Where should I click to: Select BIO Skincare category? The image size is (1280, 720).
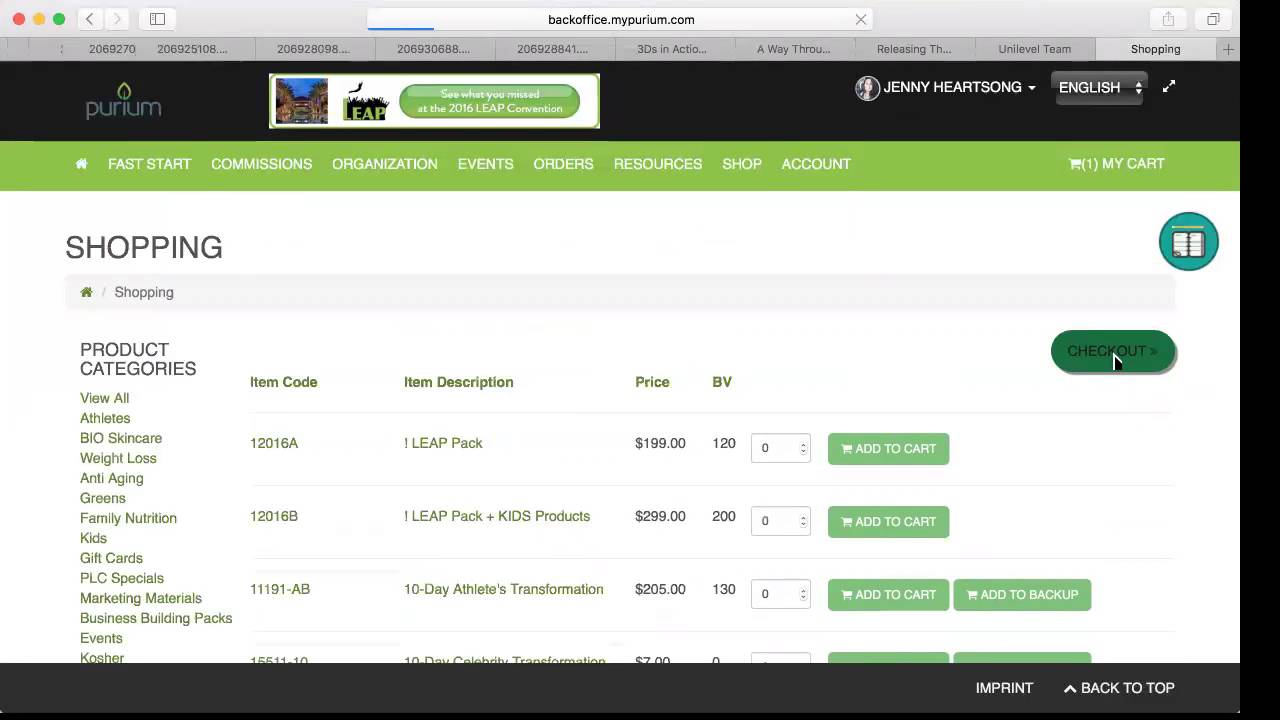tap(121, 438)
